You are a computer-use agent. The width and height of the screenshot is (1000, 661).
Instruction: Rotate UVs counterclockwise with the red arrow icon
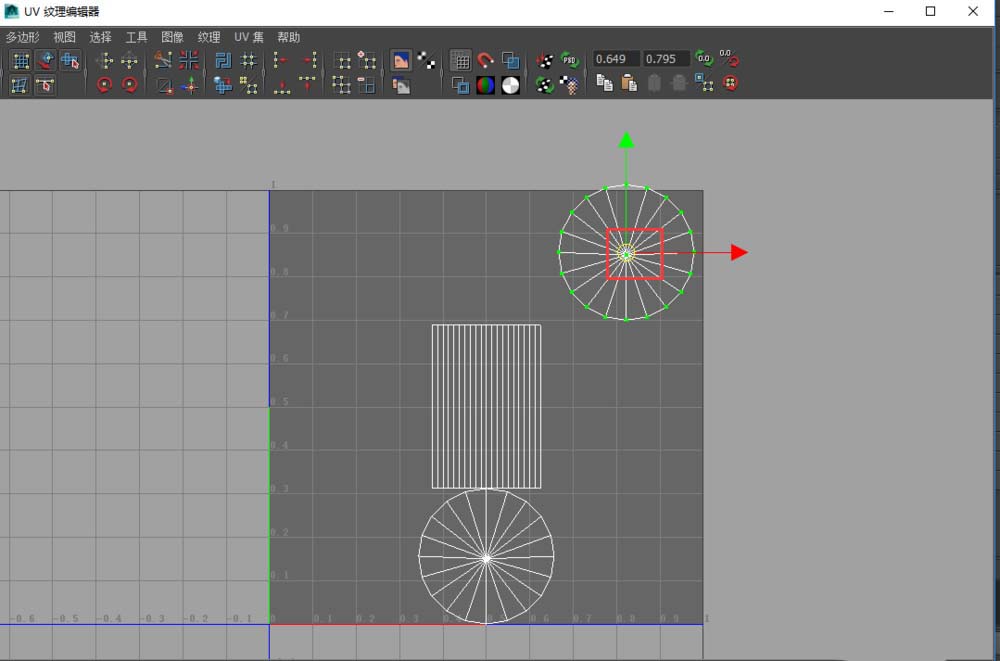[x=104, y=86]
